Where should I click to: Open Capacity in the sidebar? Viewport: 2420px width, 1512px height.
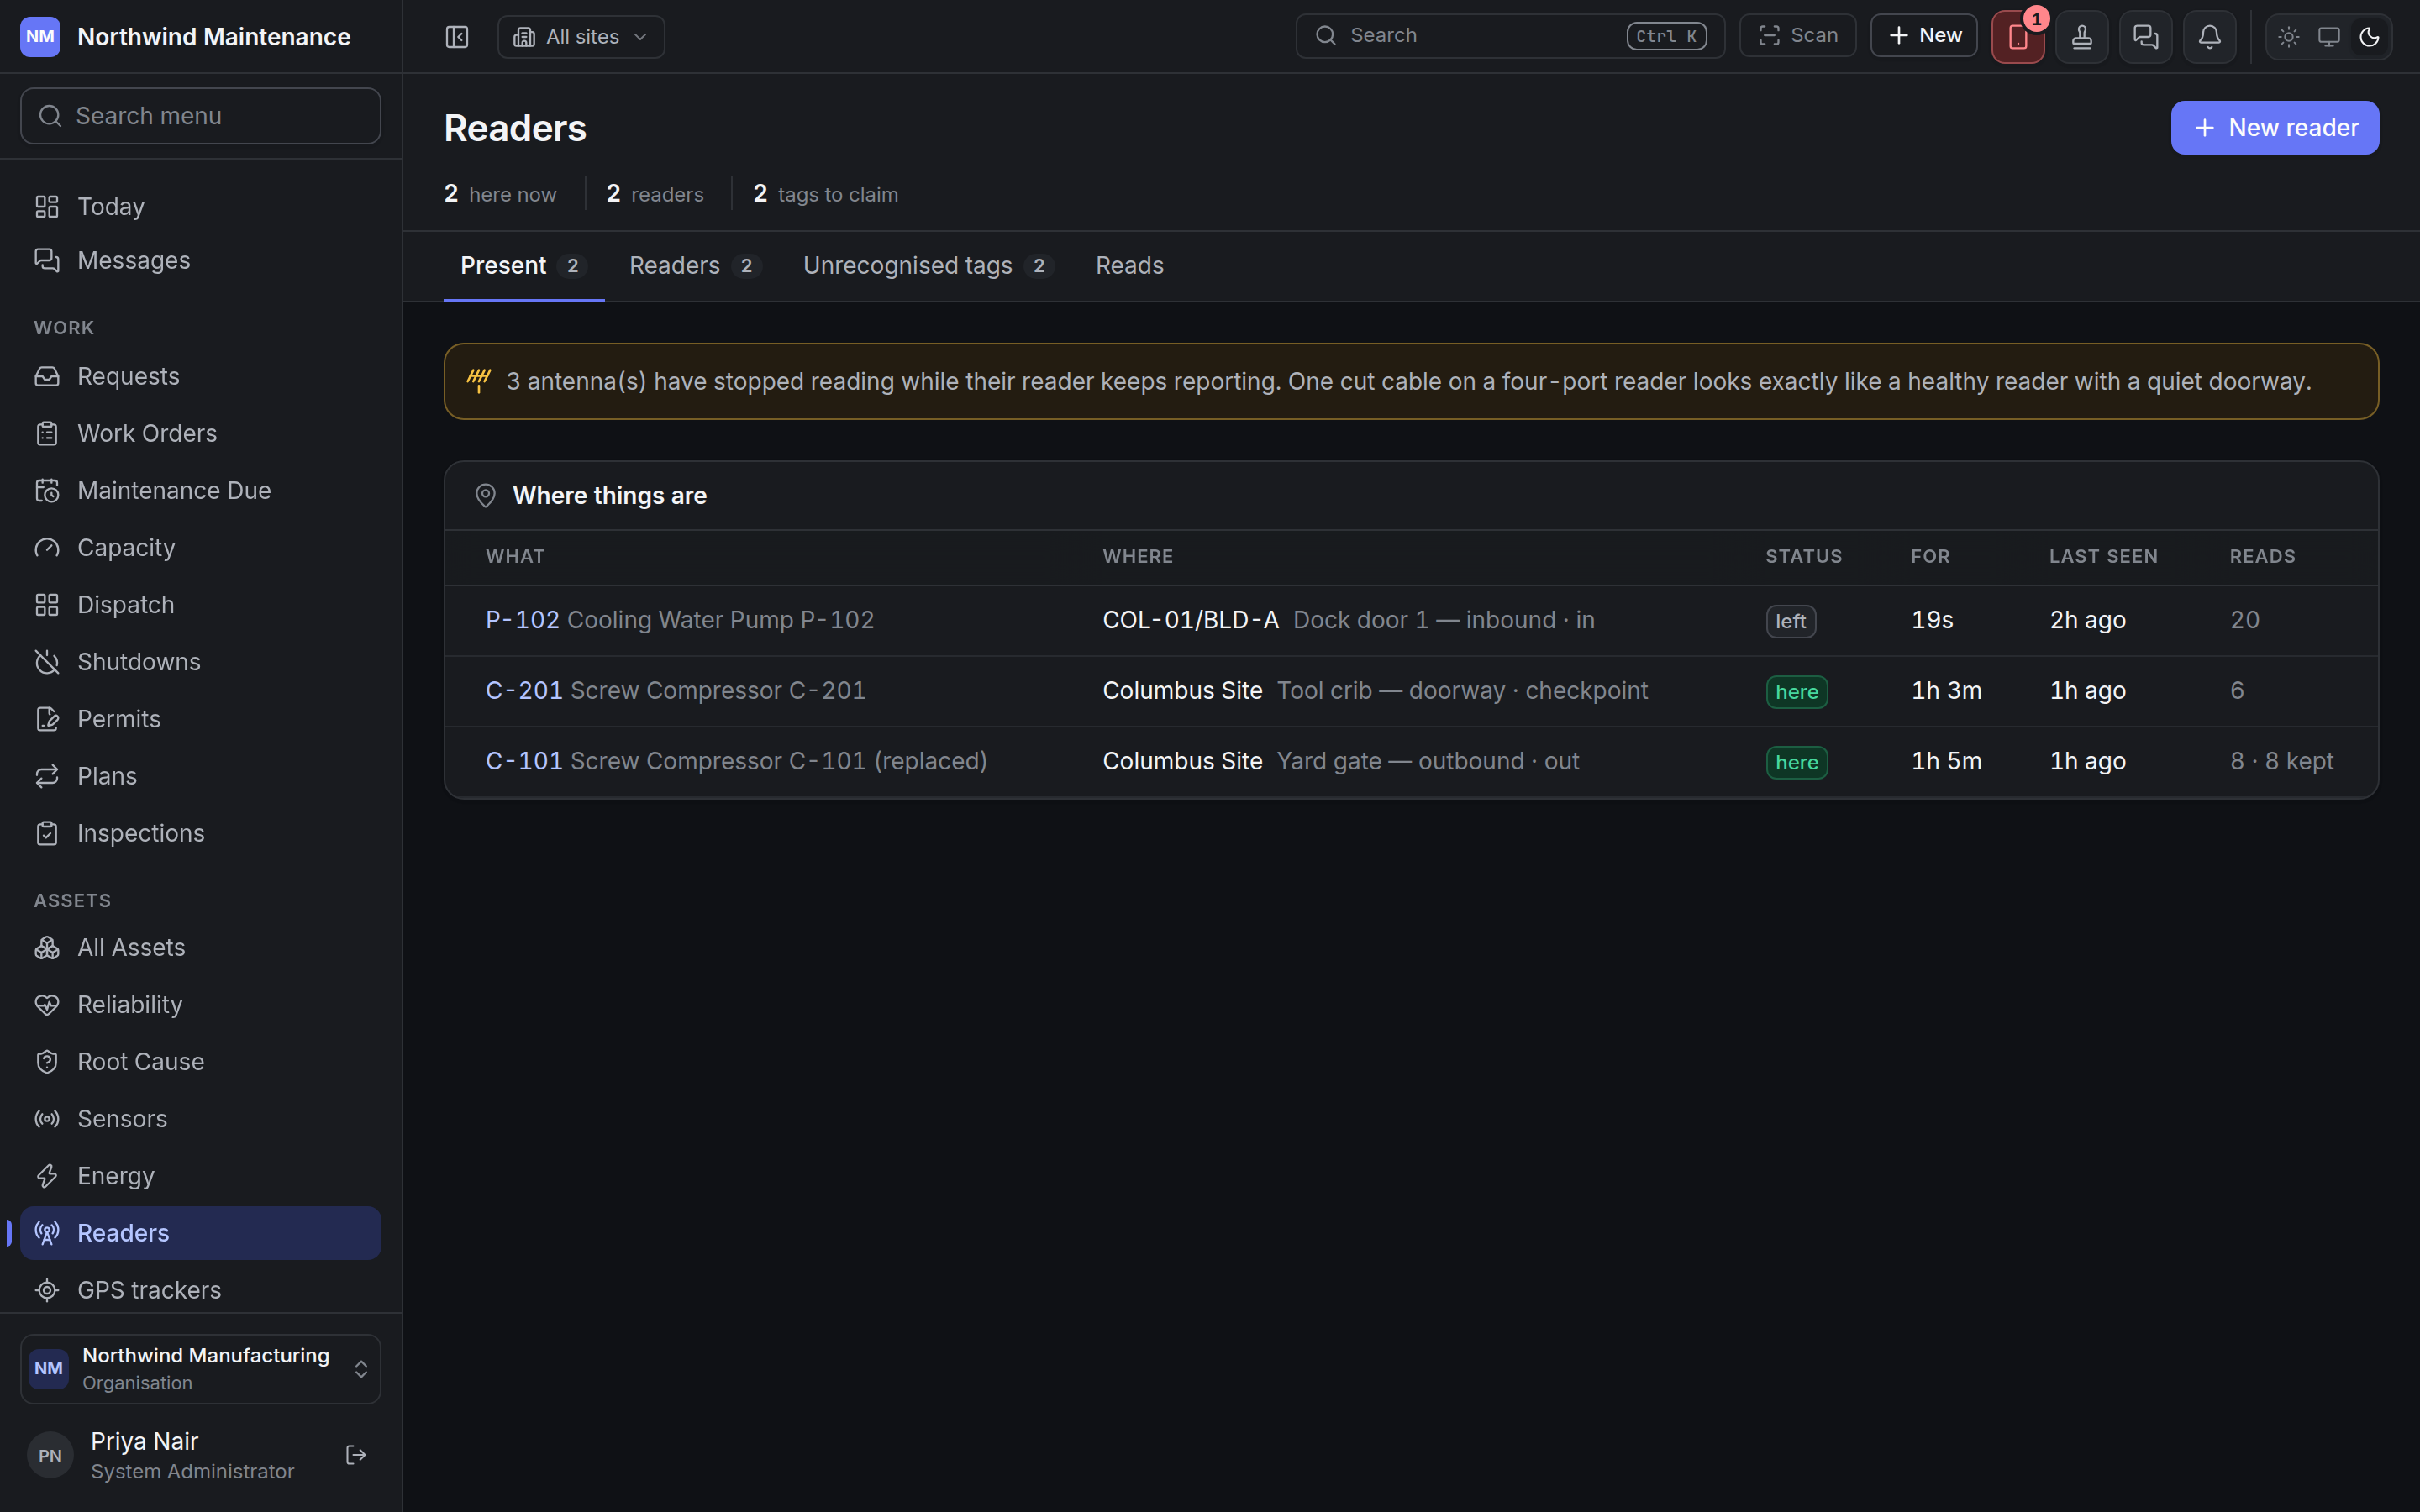coord(201,548)
